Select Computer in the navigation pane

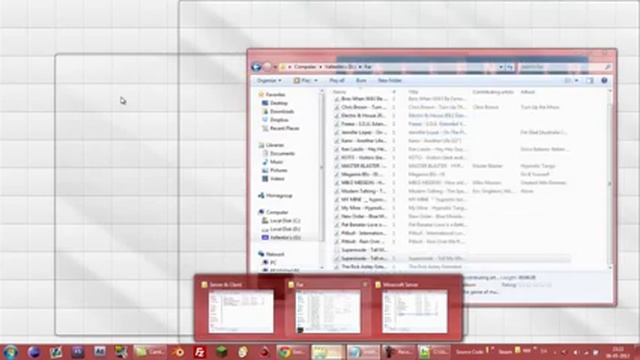pos(277,212)
